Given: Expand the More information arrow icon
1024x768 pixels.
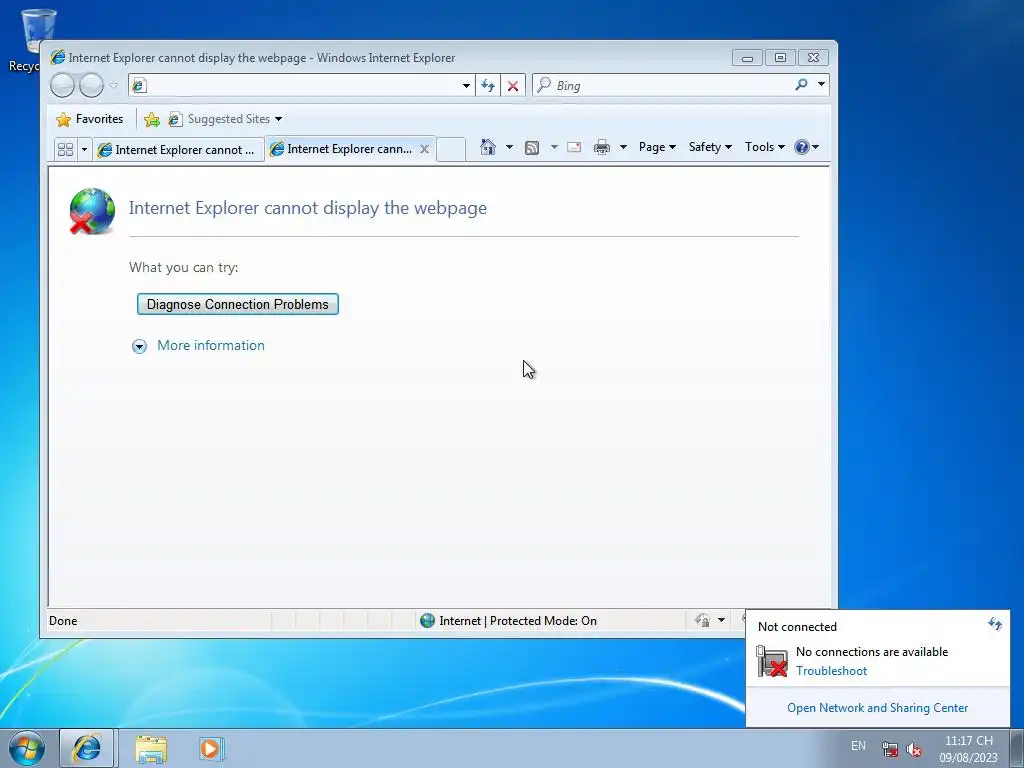Looking at the screenshot, I should (139, 346).
